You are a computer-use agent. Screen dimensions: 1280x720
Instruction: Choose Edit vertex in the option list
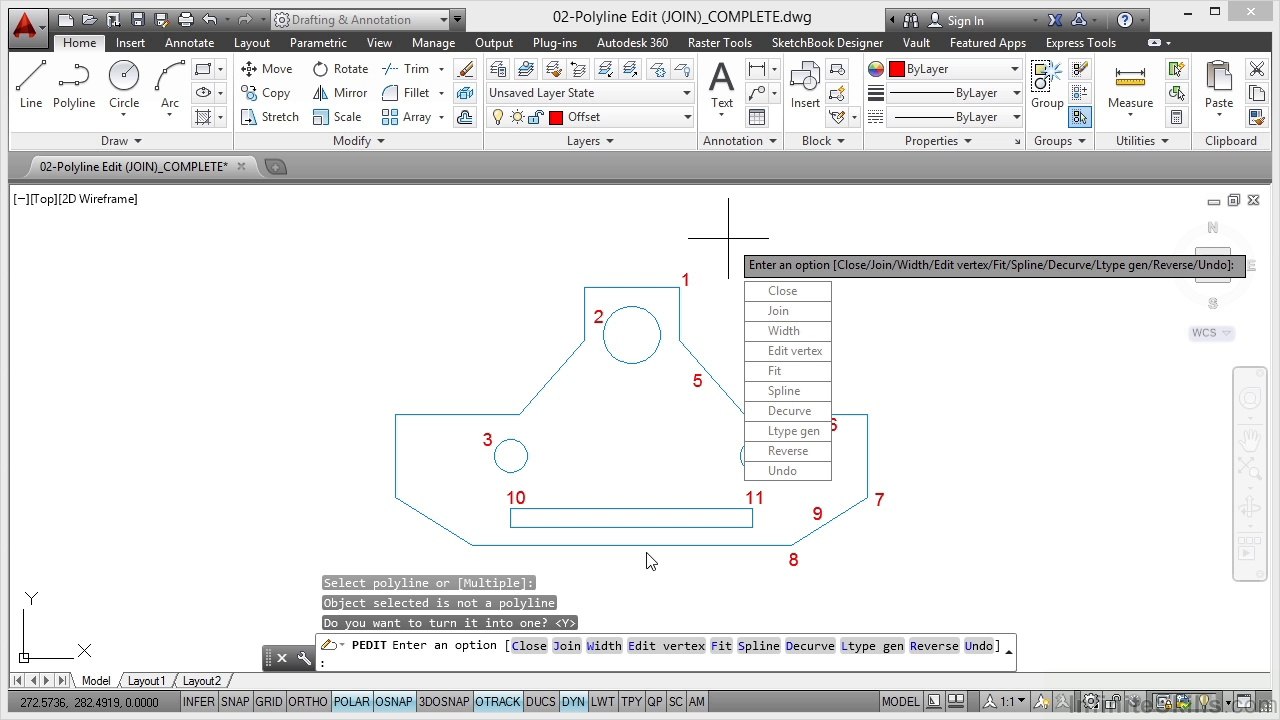788,351
